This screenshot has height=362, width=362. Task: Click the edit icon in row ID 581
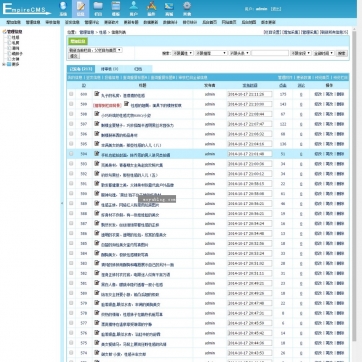[x=97, y=283]
